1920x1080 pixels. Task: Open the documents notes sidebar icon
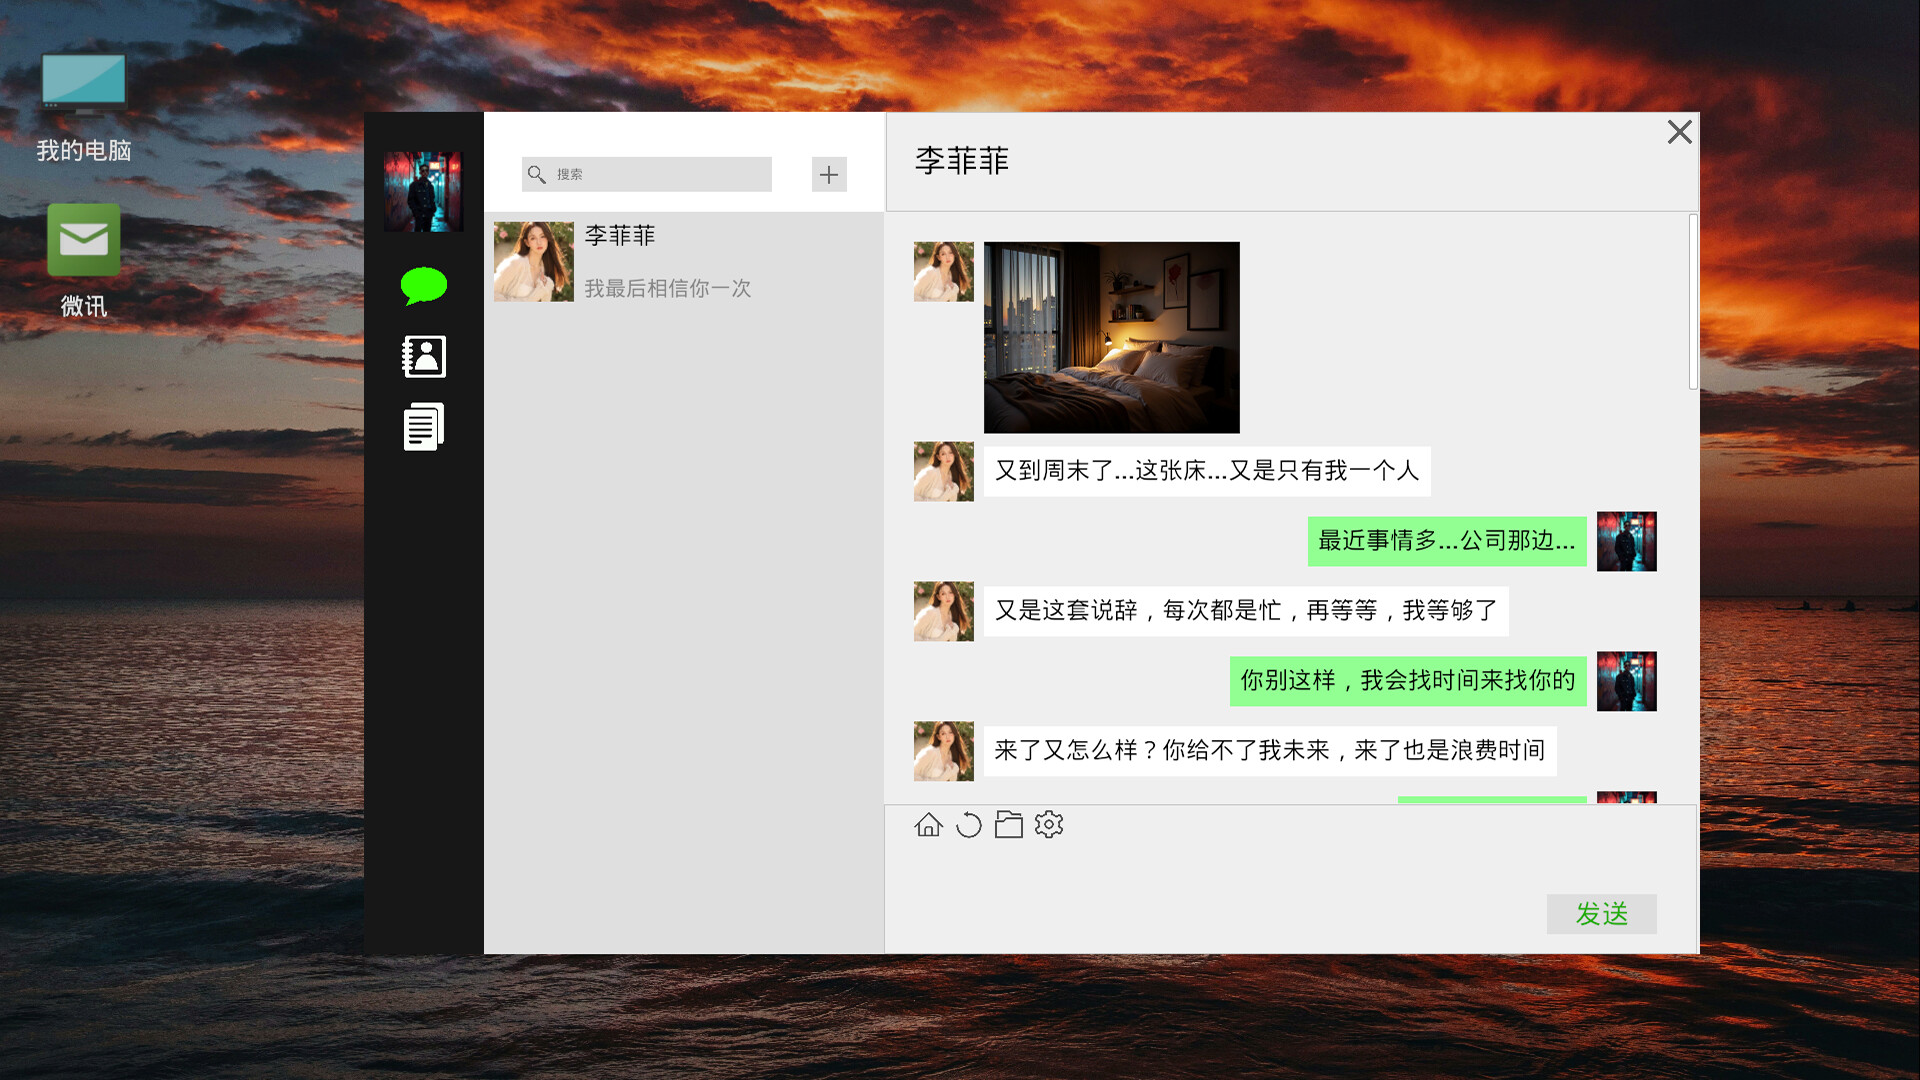424,427
